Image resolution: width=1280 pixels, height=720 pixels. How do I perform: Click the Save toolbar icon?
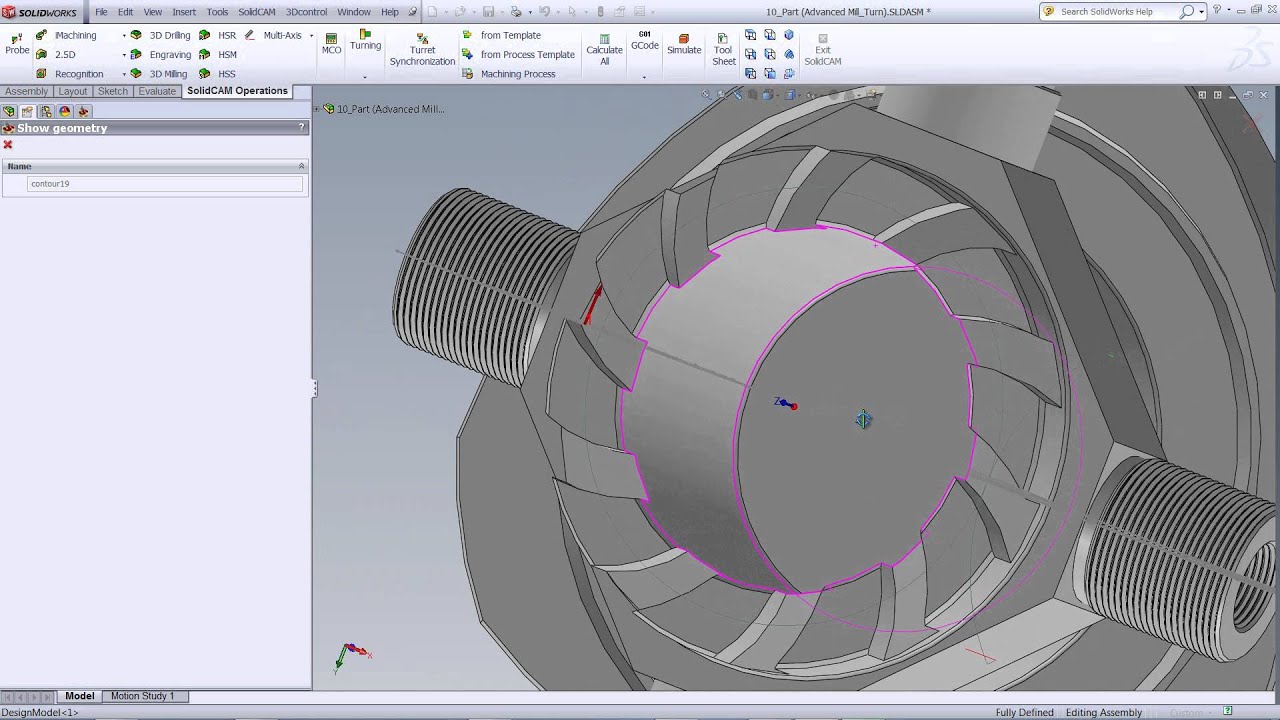(x=489, y=12)
